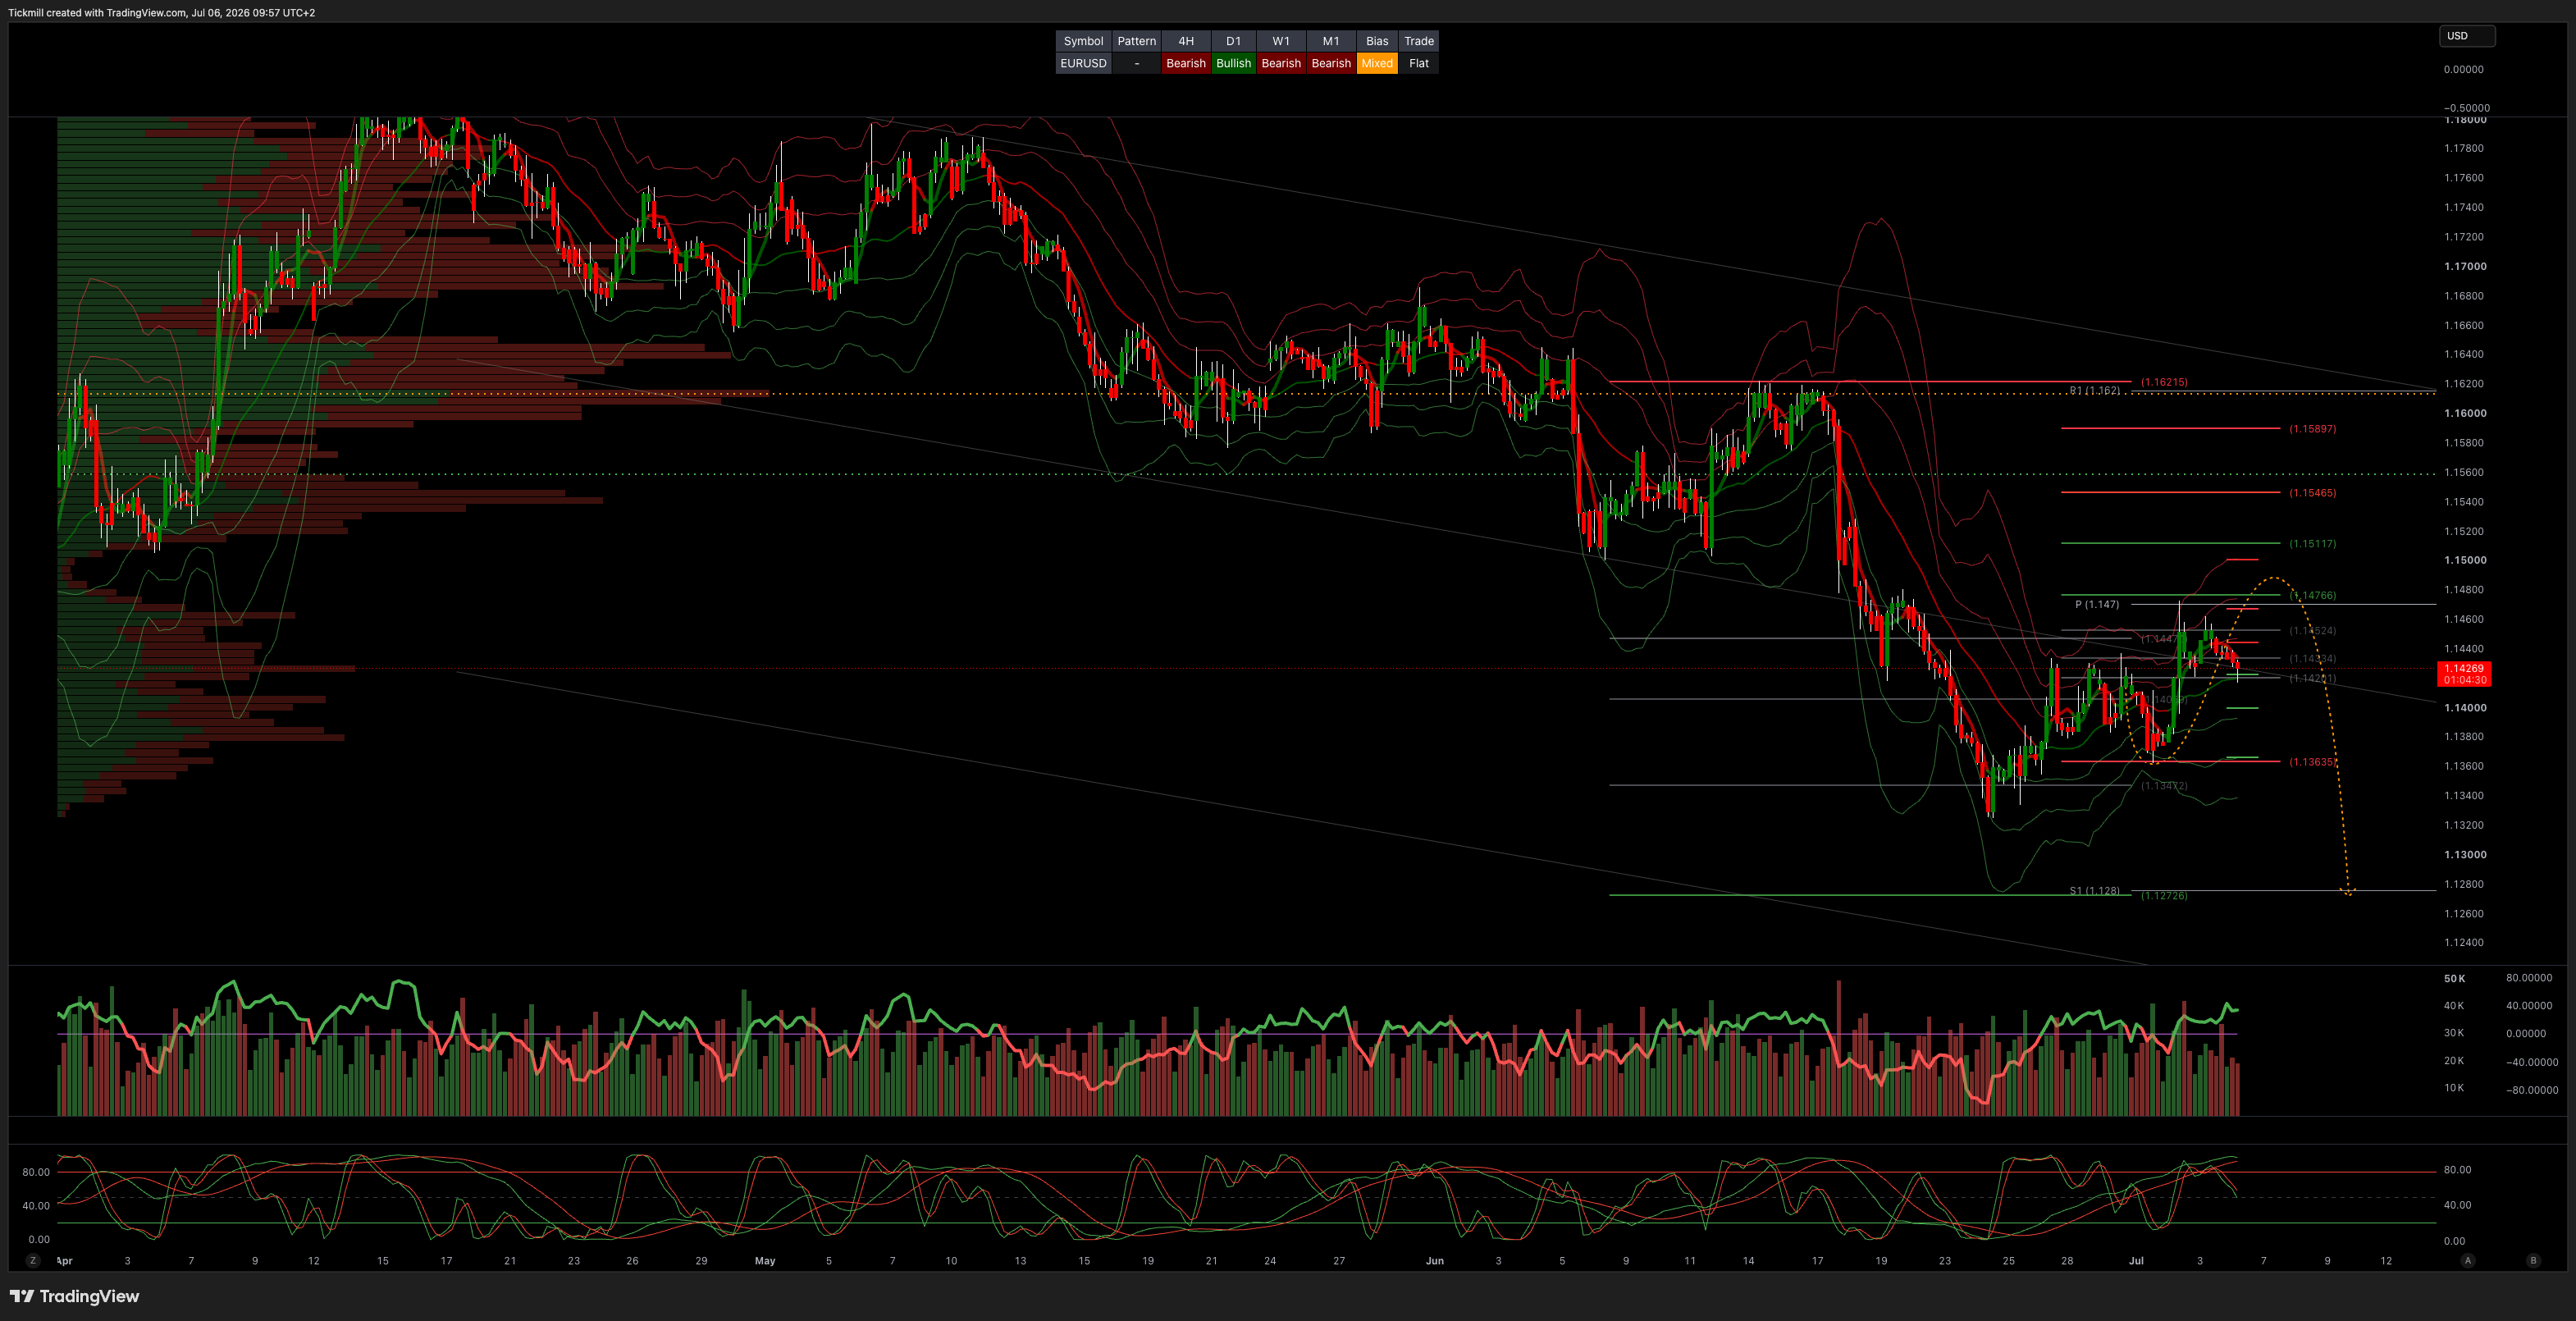Image resolution: width=2576 pixels, height=1321 pixels.
Task: Click the Jul date marker on the time axis
Action: [2135, 1261]
